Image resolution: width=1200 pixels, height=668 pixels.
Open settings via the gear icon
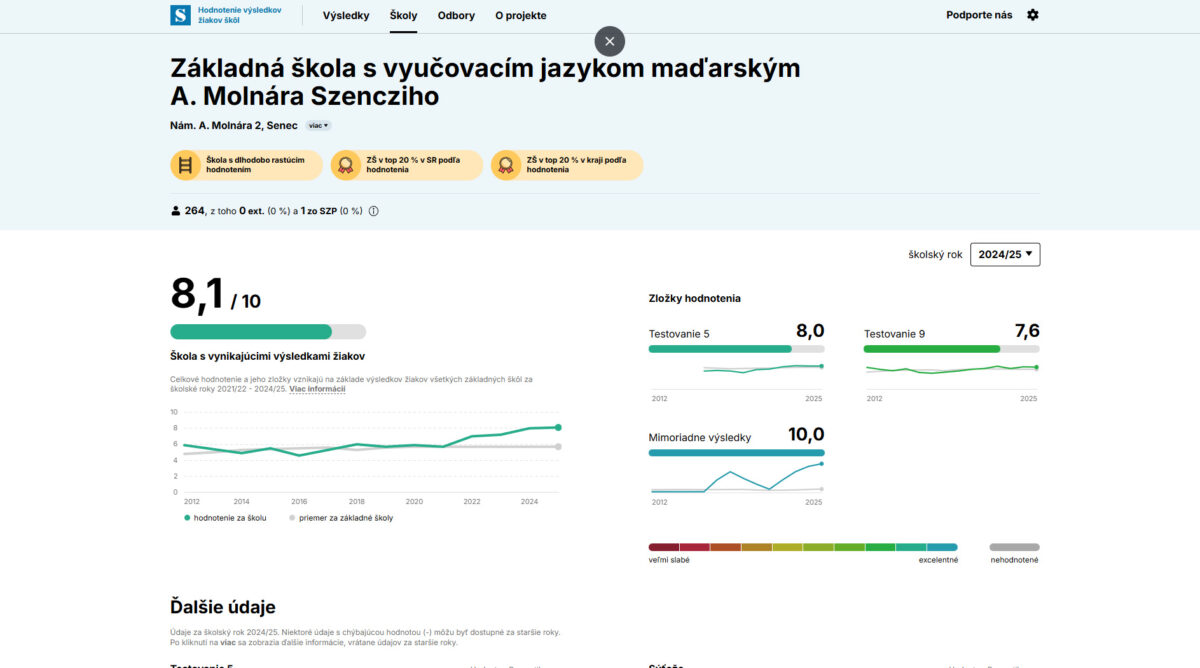1033,15
